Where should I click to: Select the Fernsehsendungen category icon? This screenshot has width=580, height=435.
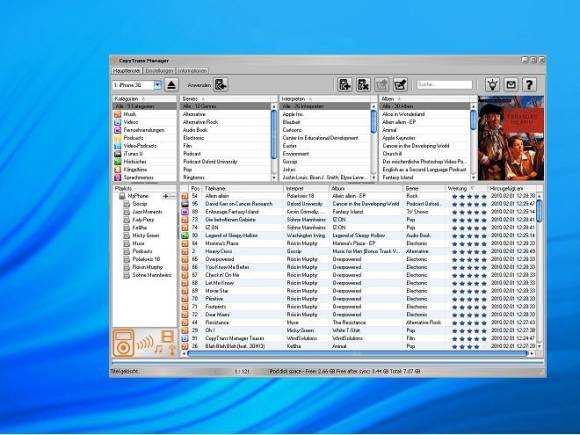point(118,130)
